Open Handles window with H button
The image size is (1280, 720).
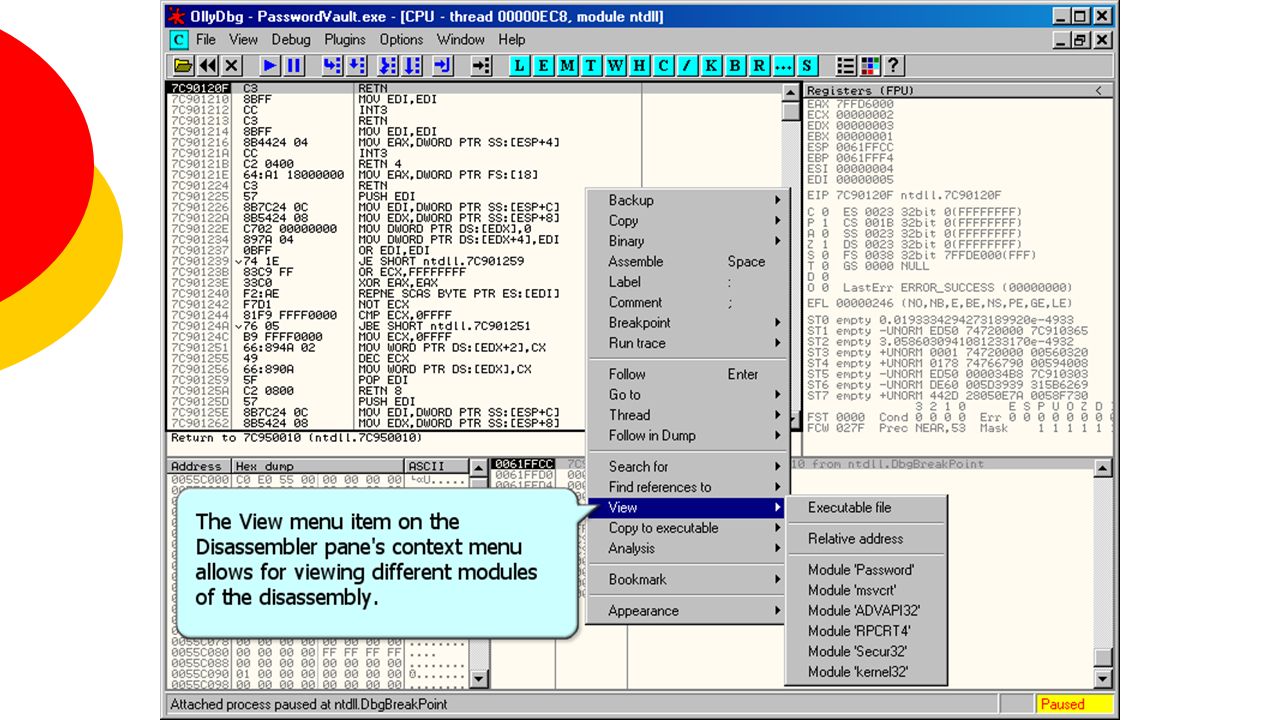[x=640, y=66]
